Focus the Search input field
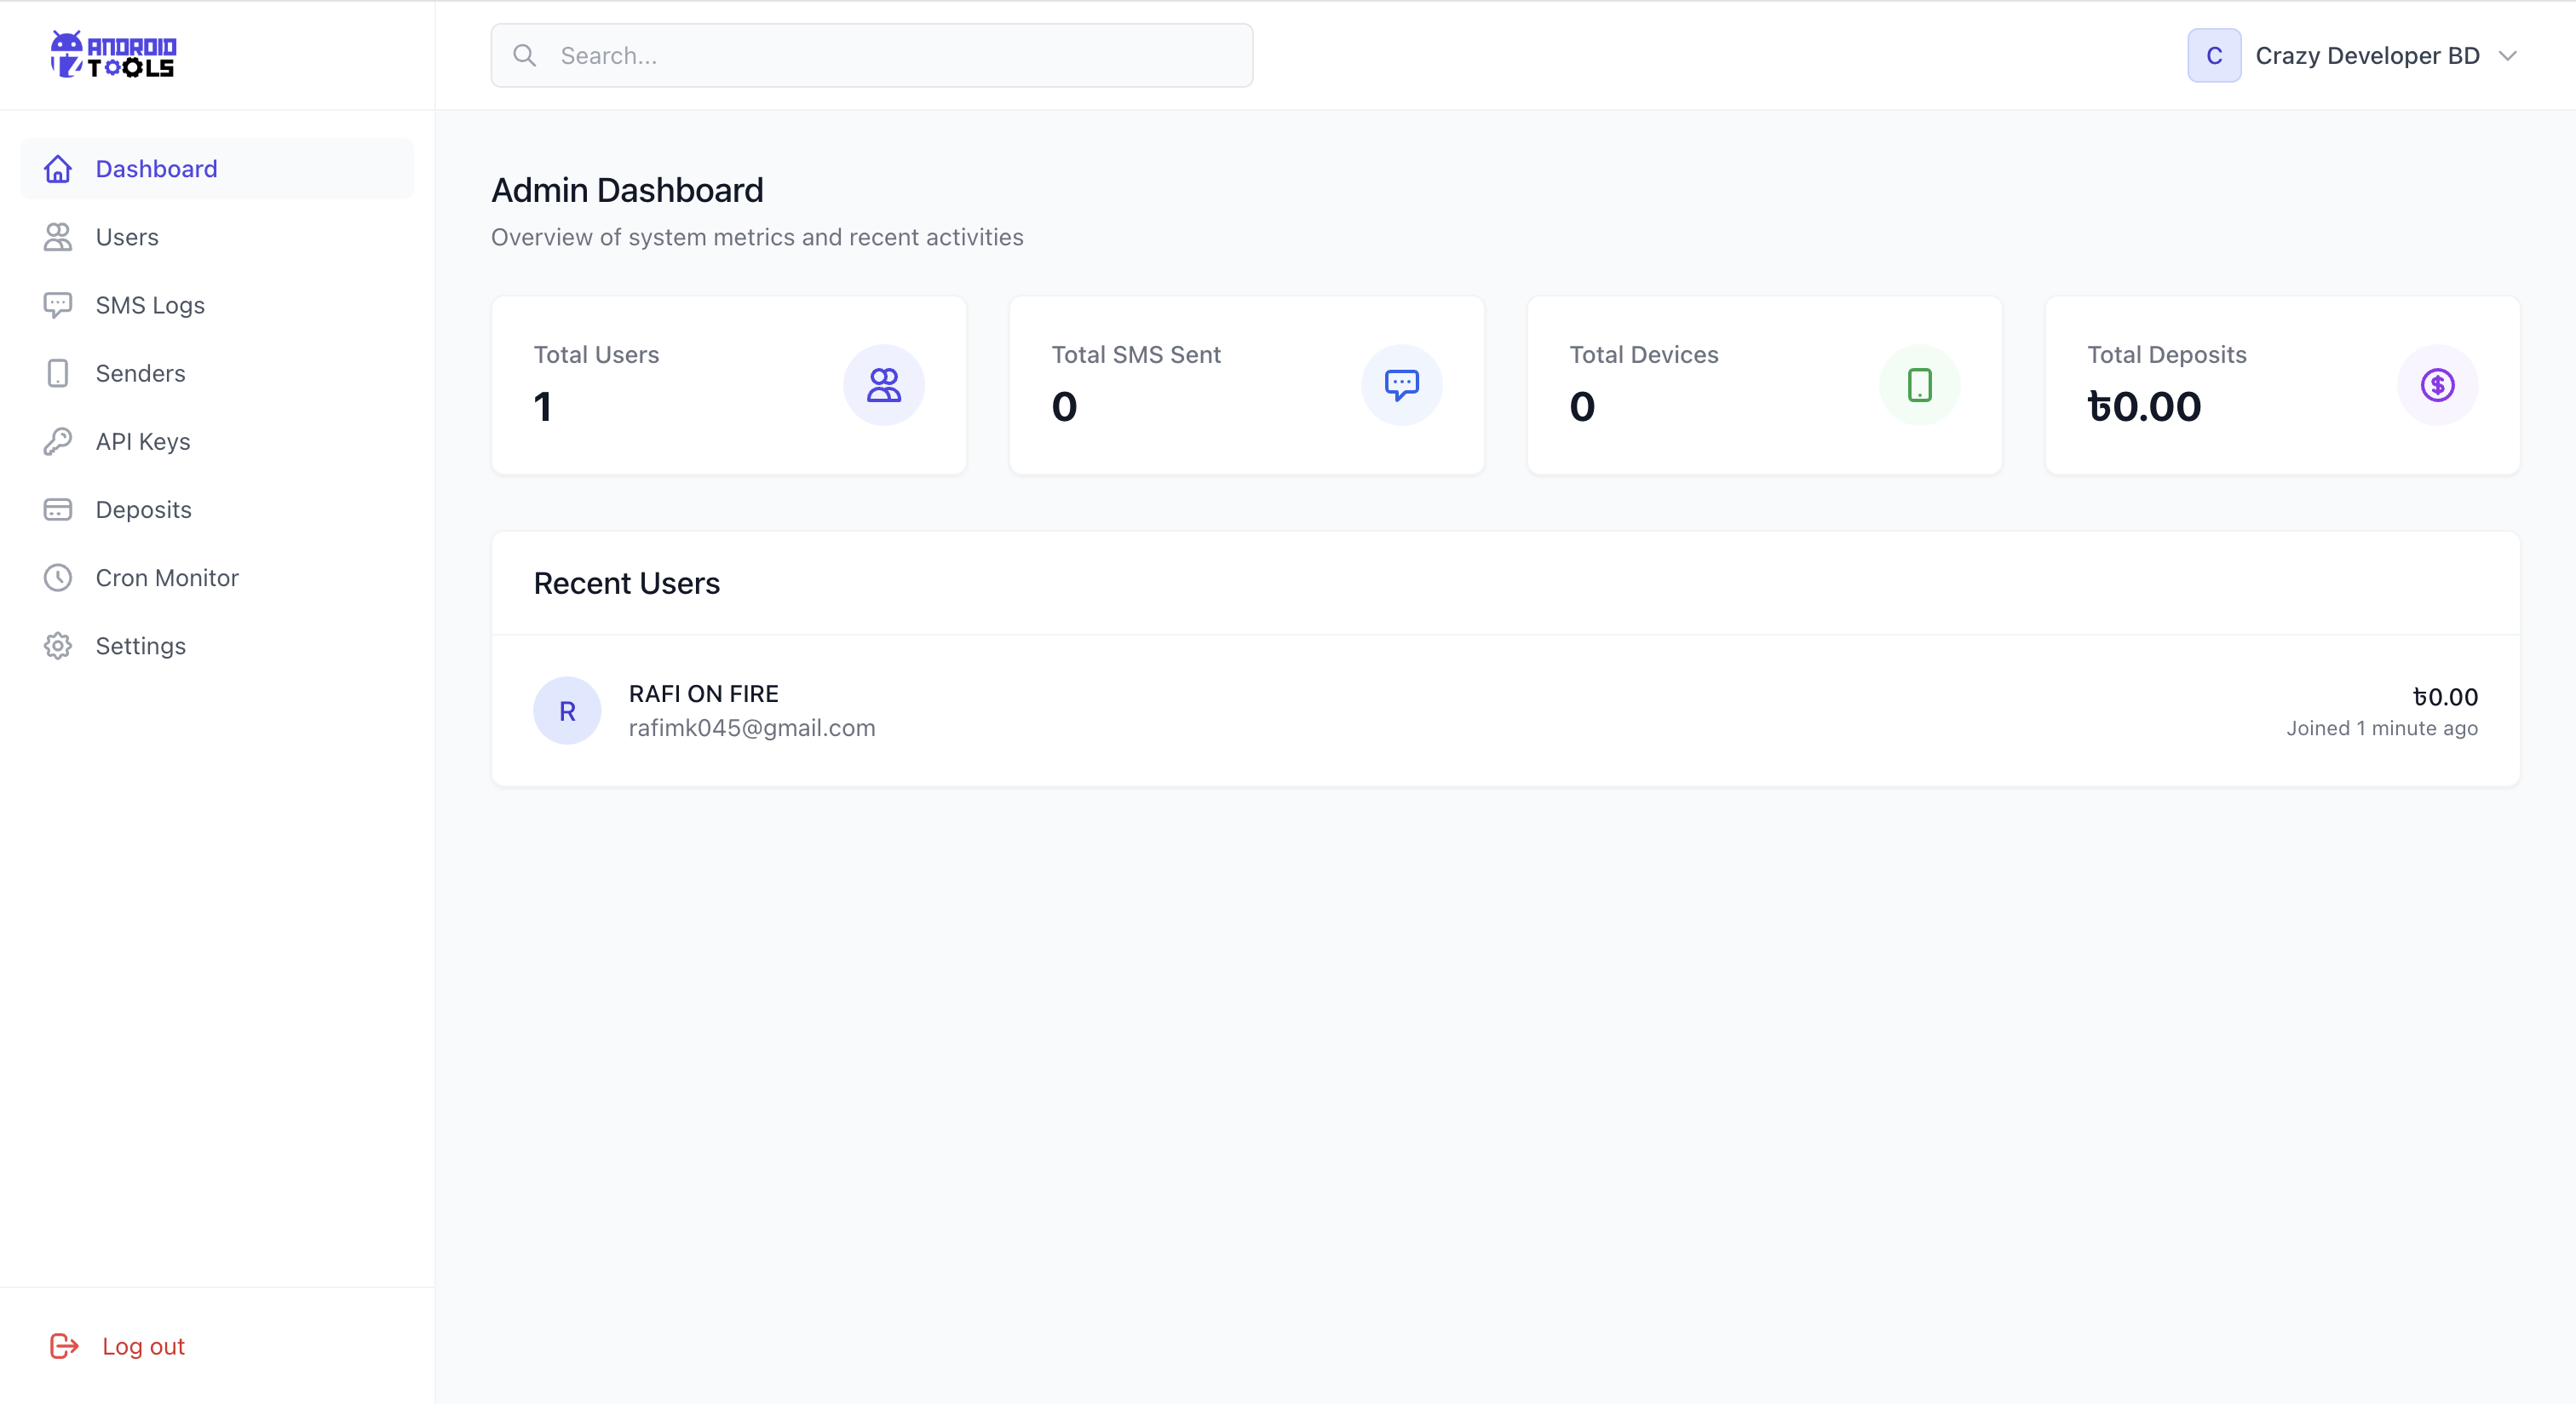 coord(871,55)
